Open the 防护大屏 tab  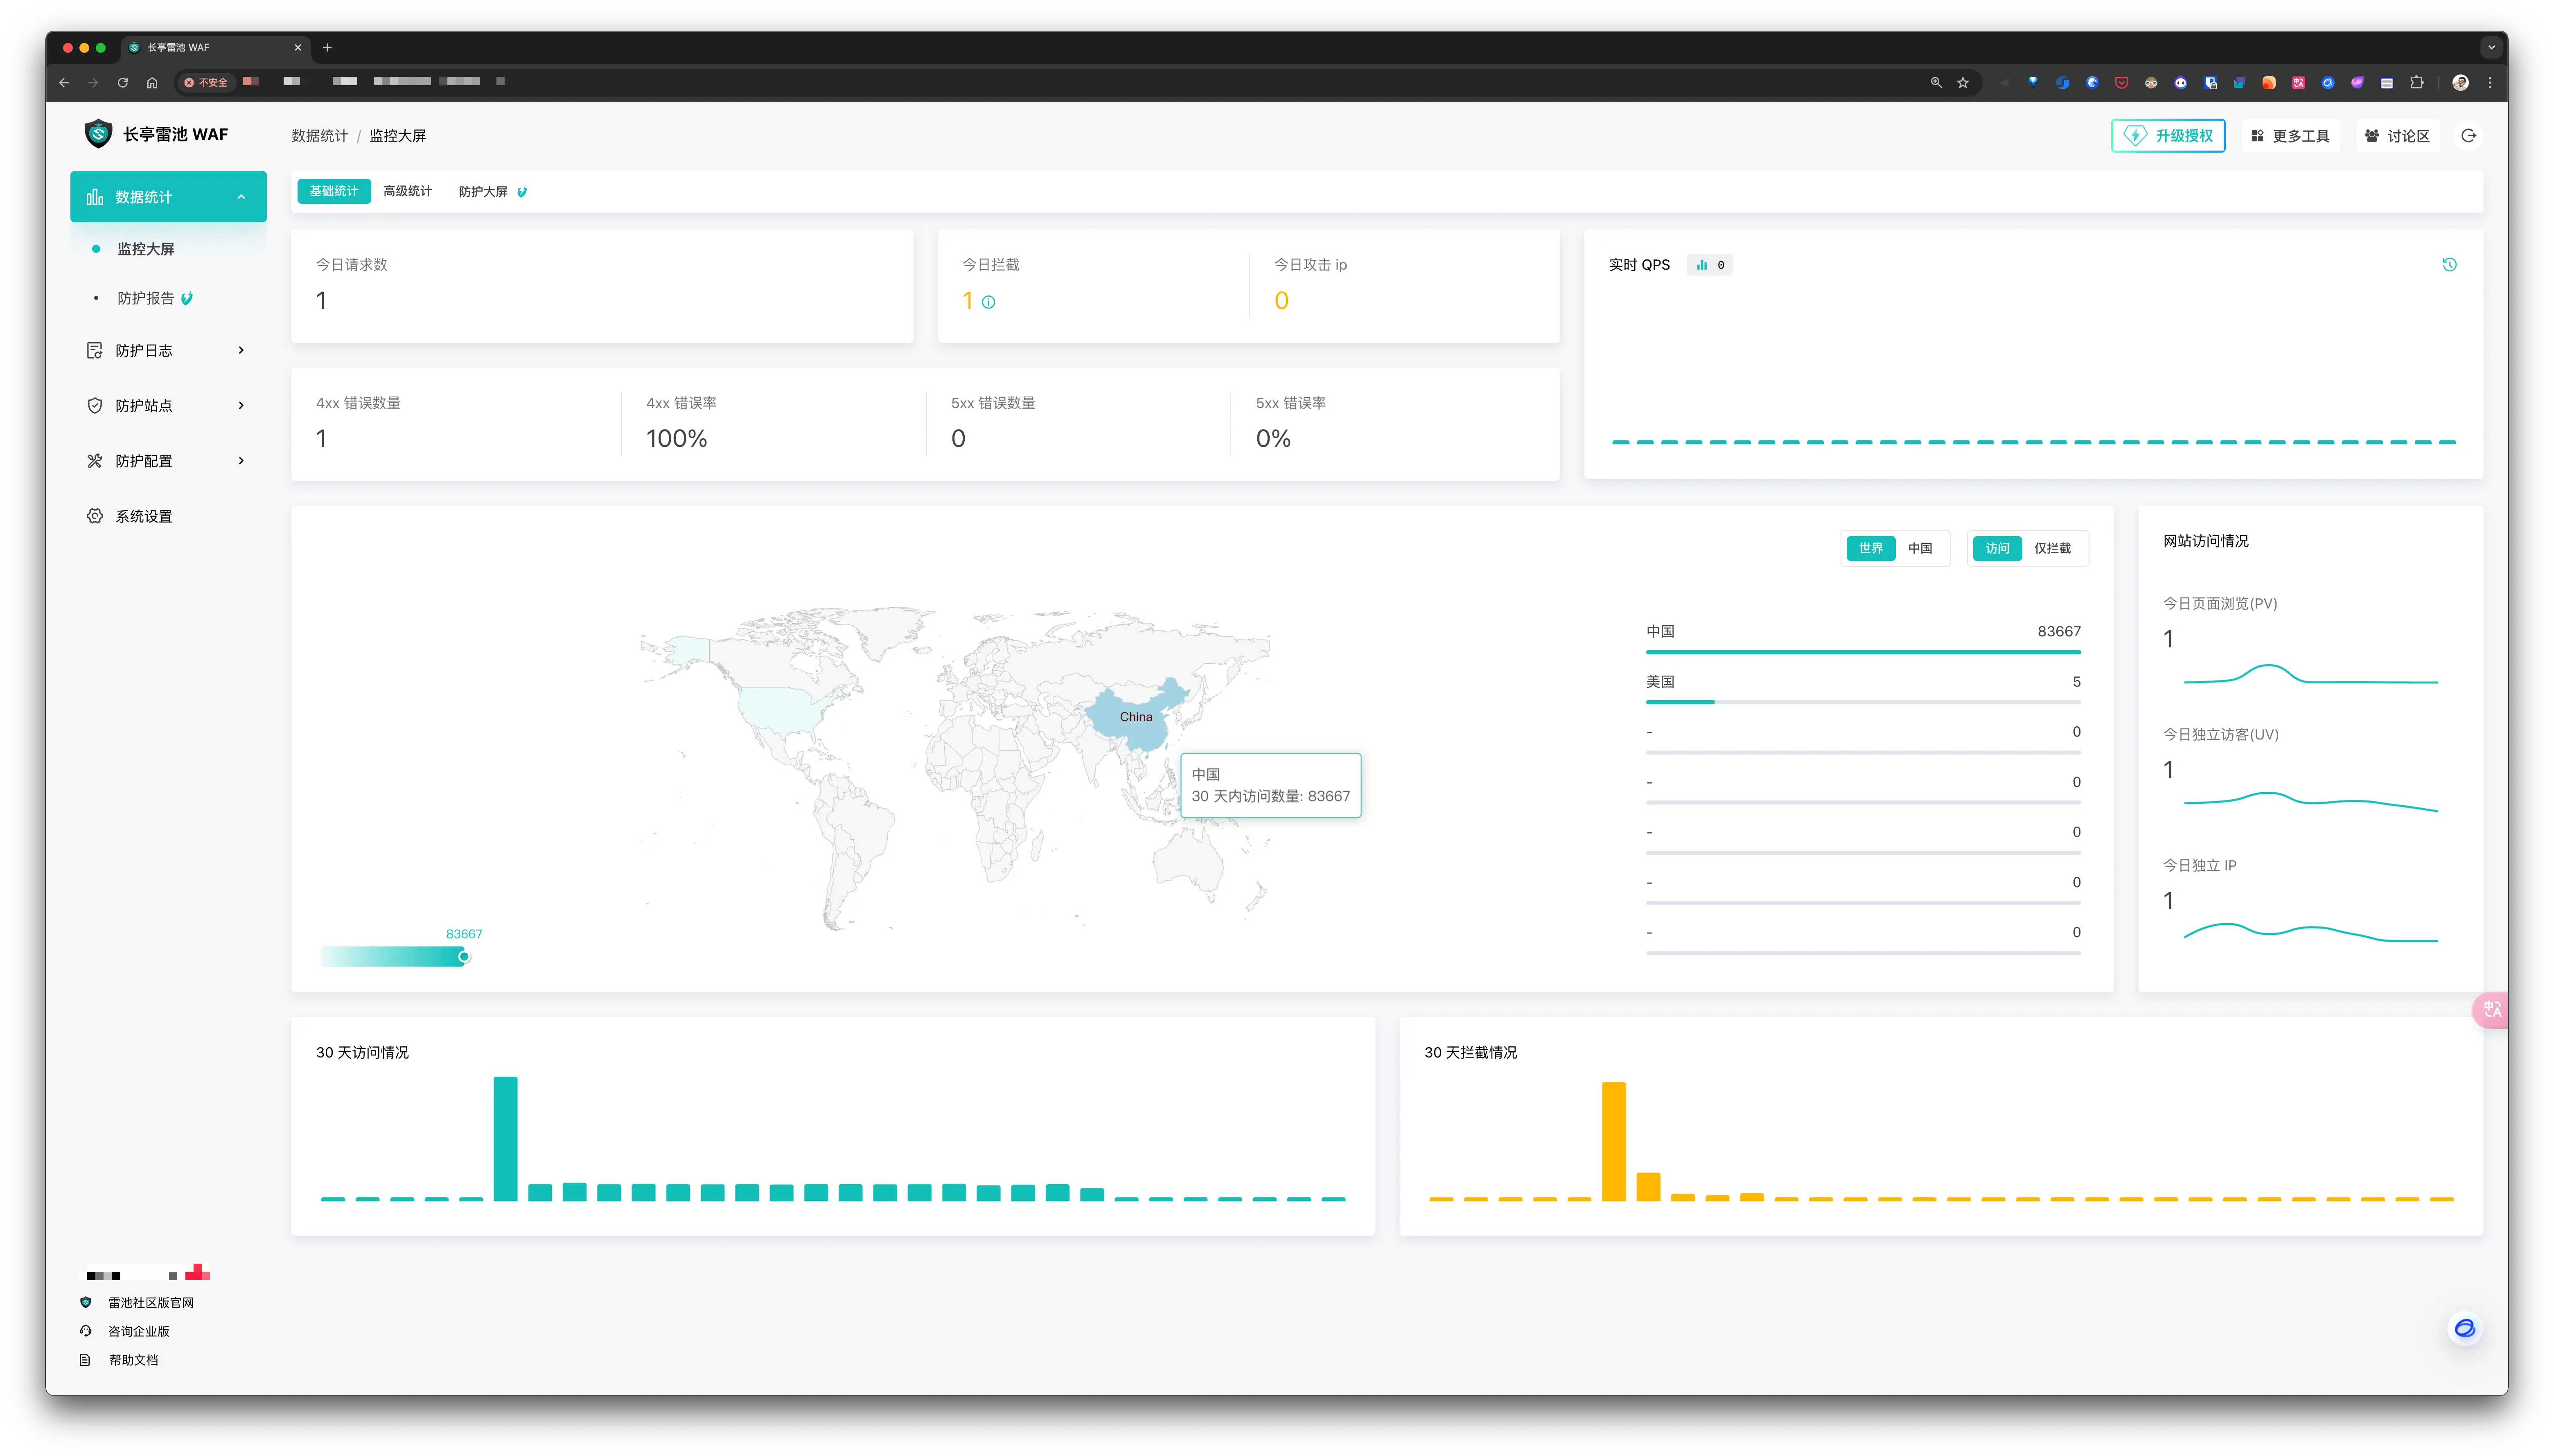(483, 191)
